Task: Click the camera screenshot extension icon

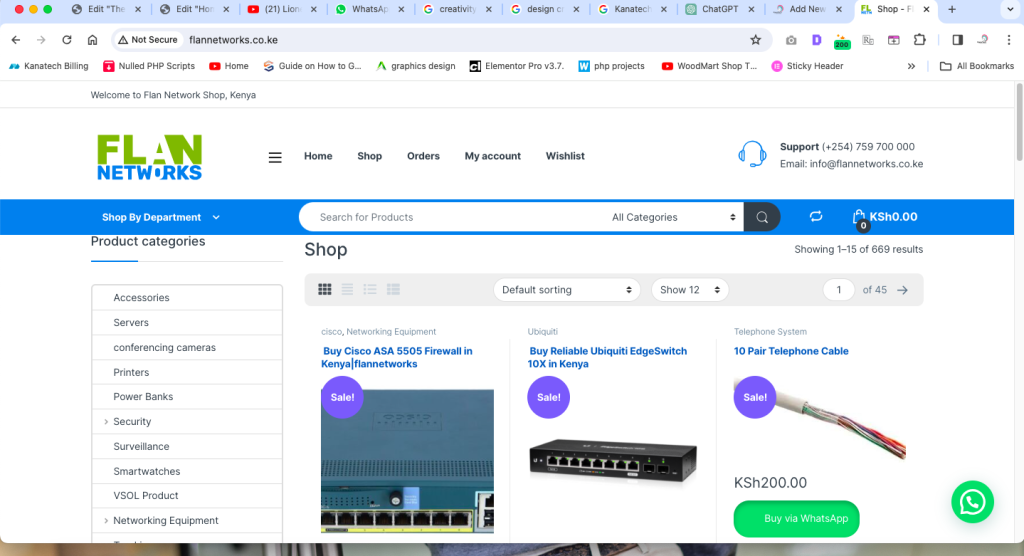Action: click(x=791, y=40)
